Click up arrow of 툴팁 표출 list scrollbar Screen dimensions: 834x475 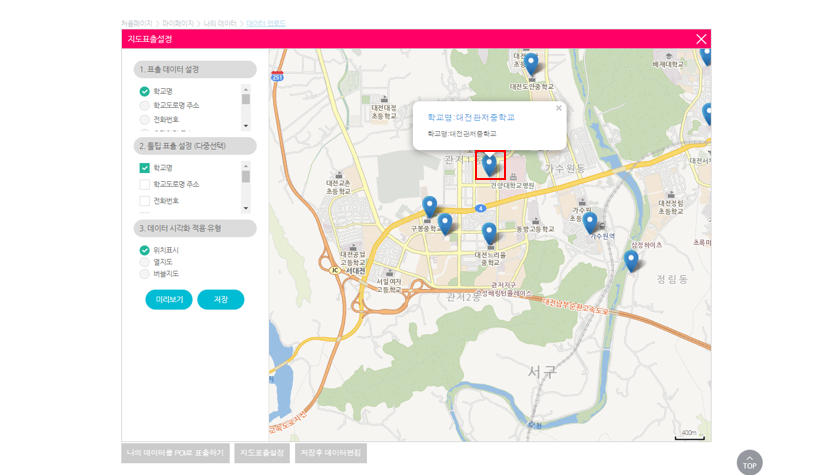246,165
